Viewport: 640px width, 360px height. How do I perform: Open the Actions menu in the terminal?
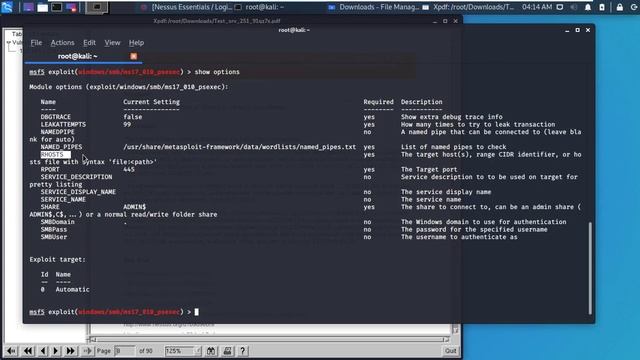click(62, 42)
